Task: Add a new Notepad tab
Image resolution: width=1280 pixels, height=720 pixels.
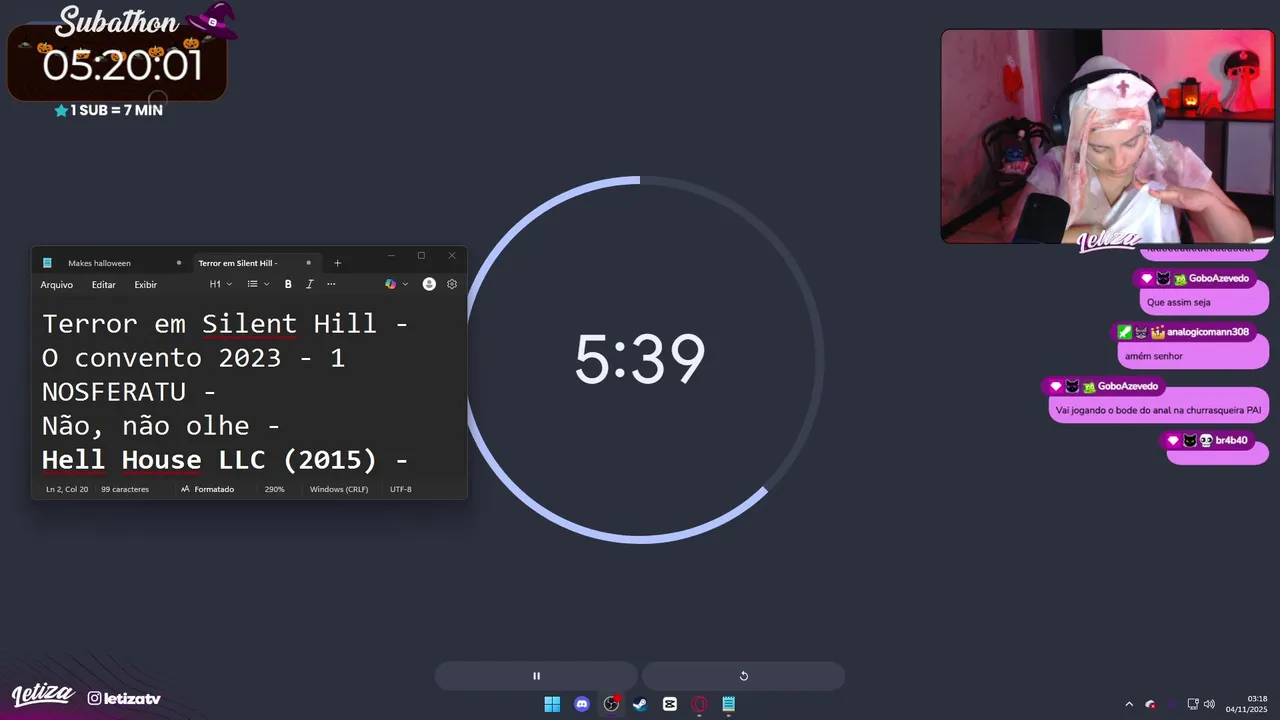Action: pos(337,263)
